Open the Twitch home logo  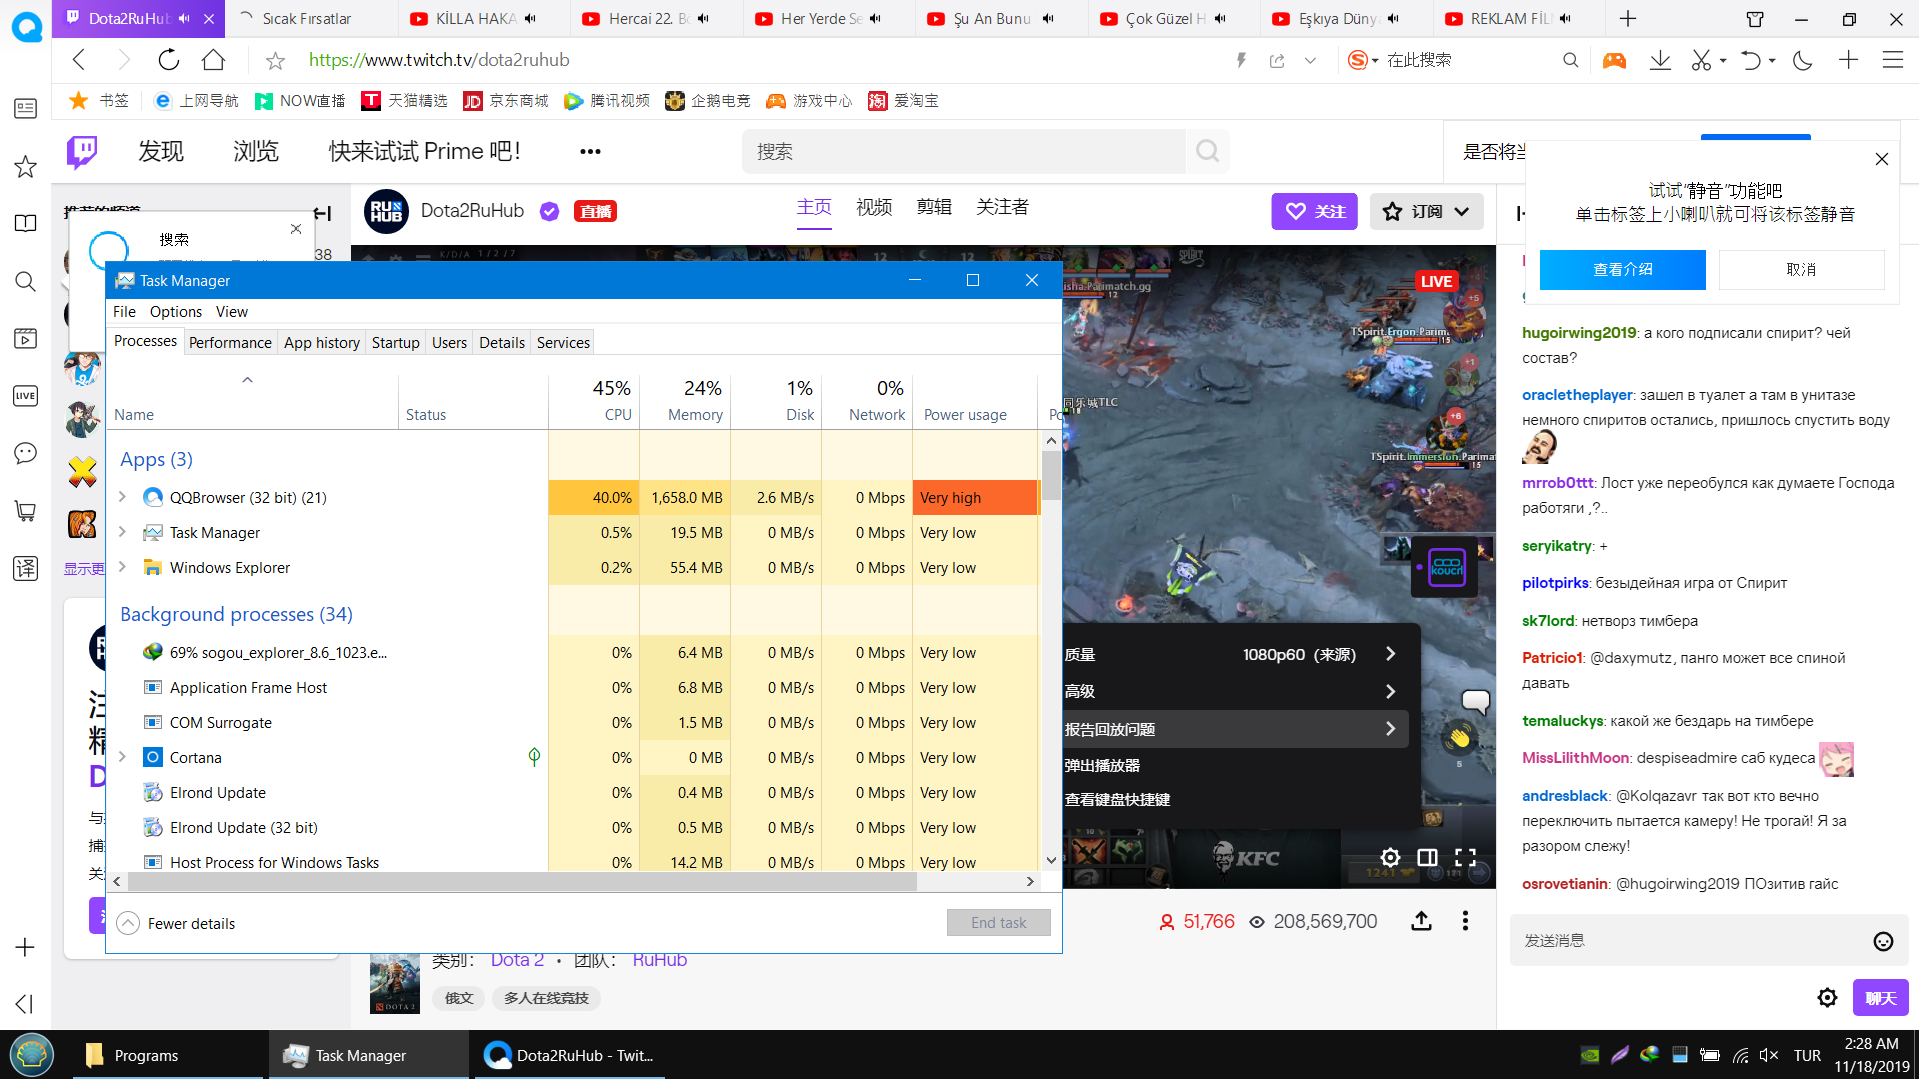(82, 151)
